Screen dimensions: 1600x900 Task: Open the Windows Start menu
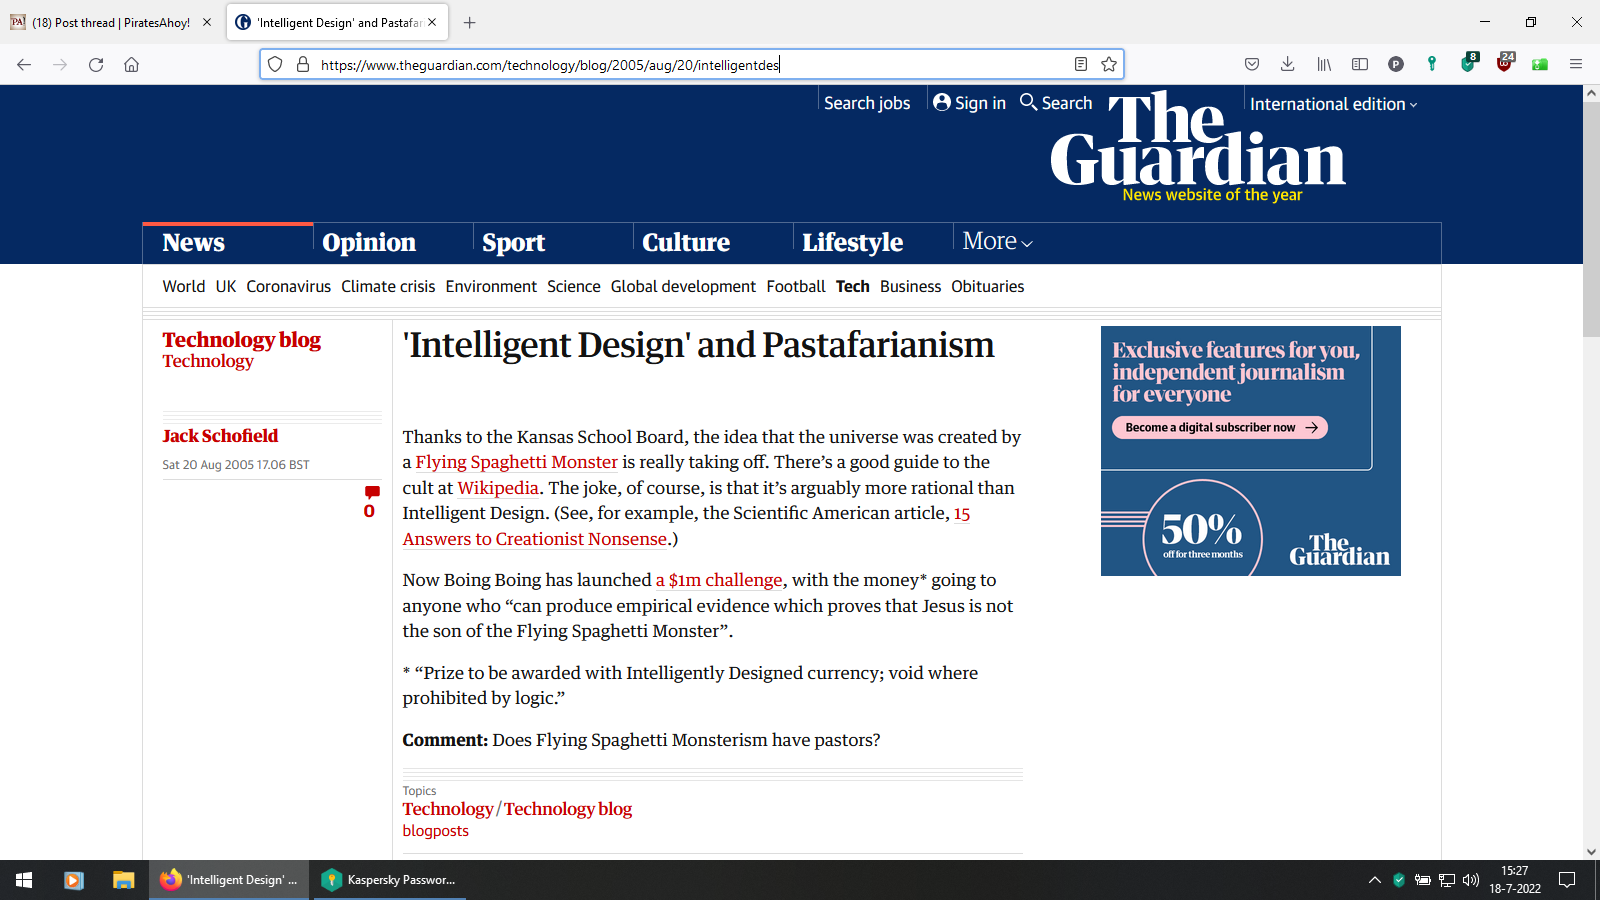24,880
